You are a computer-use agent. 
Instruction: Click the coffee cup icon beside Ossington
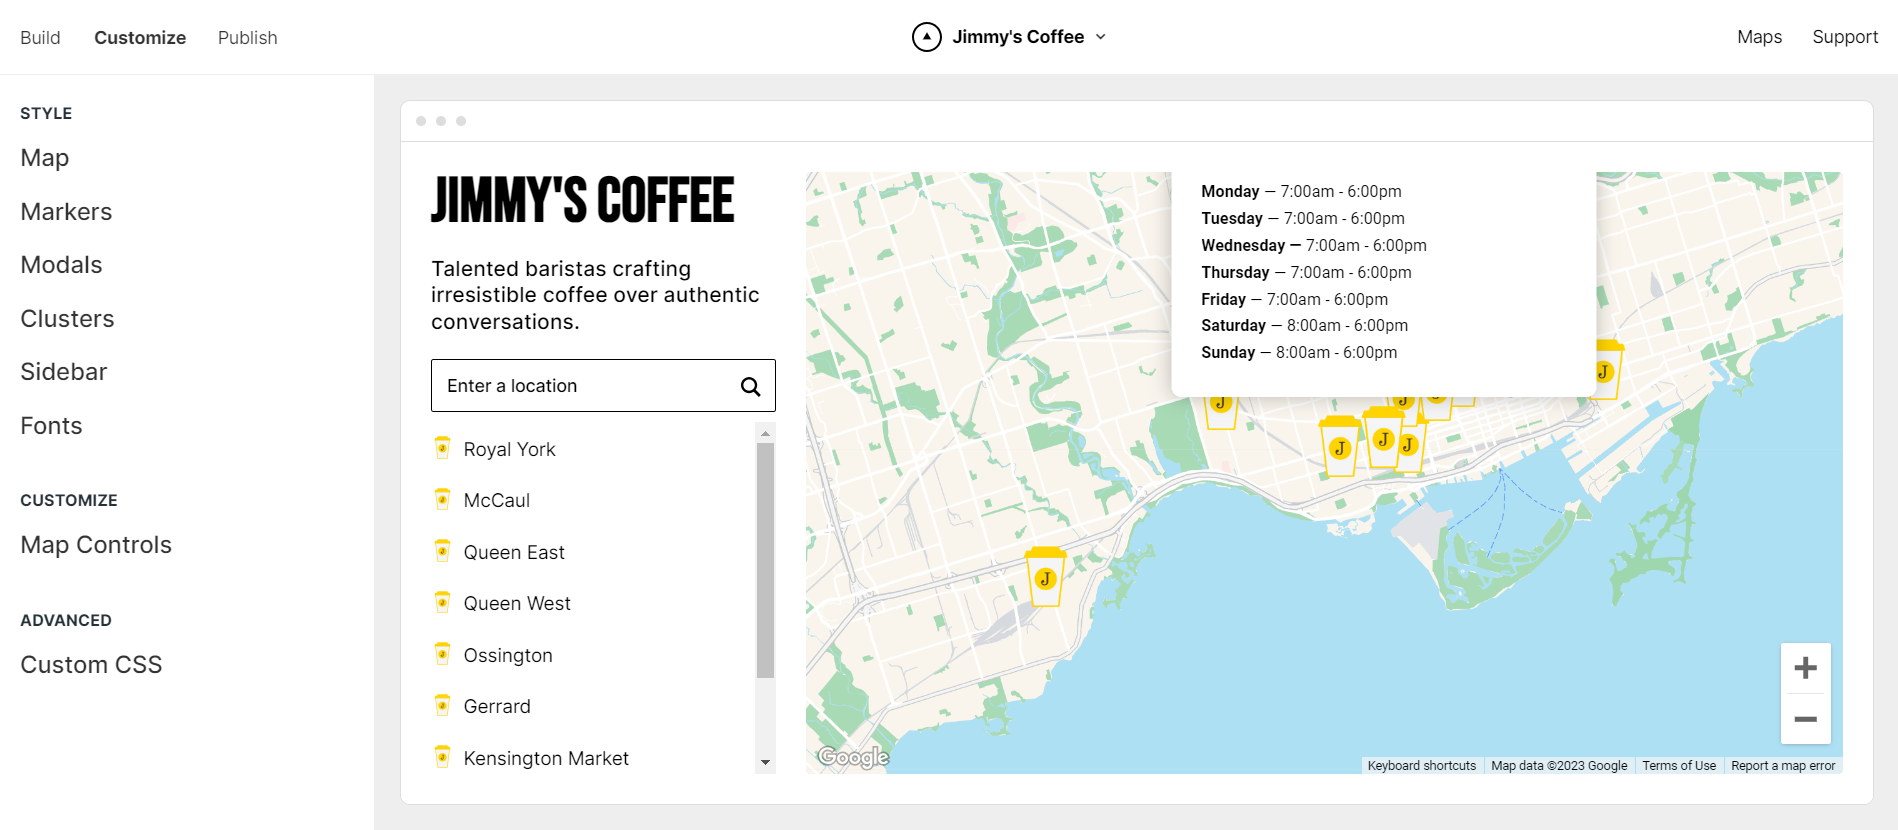442,654
